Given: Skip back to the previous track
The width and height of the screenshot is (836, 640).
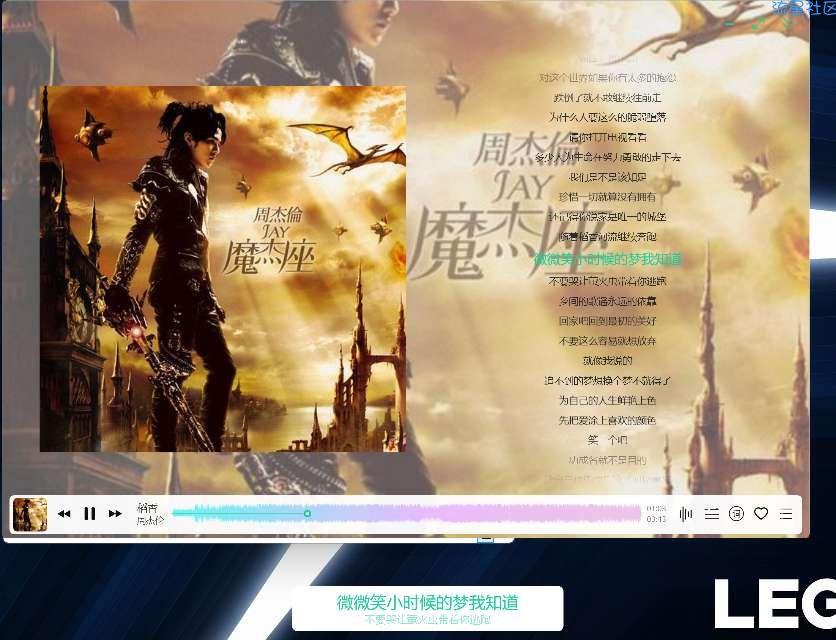Looking at the screenshot, I should click(64, 514).
